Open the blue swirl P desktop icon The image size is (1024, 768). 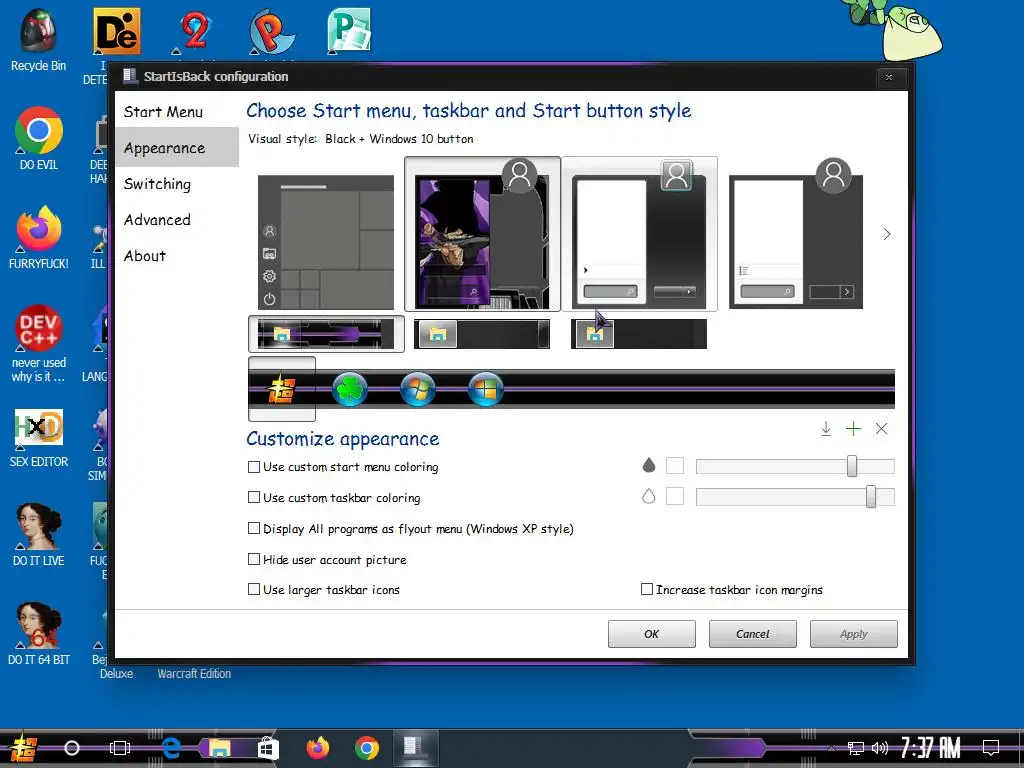(x=272, y=31)
